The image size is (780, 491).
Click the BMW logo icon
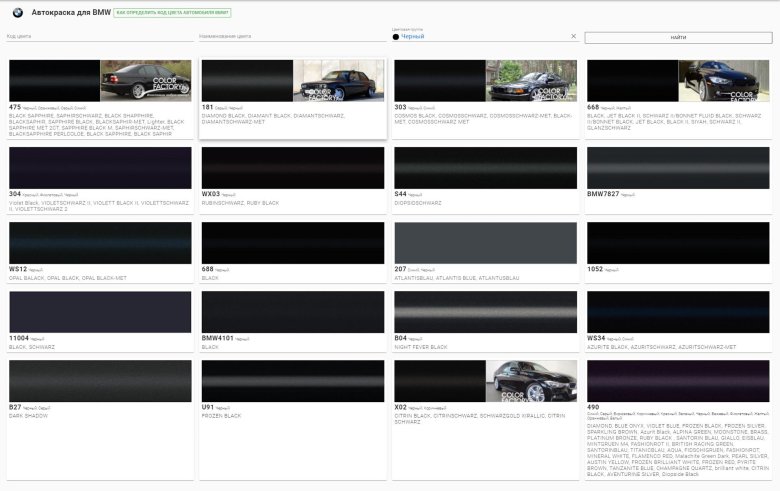pyautogui.click(x=17, y=12)
